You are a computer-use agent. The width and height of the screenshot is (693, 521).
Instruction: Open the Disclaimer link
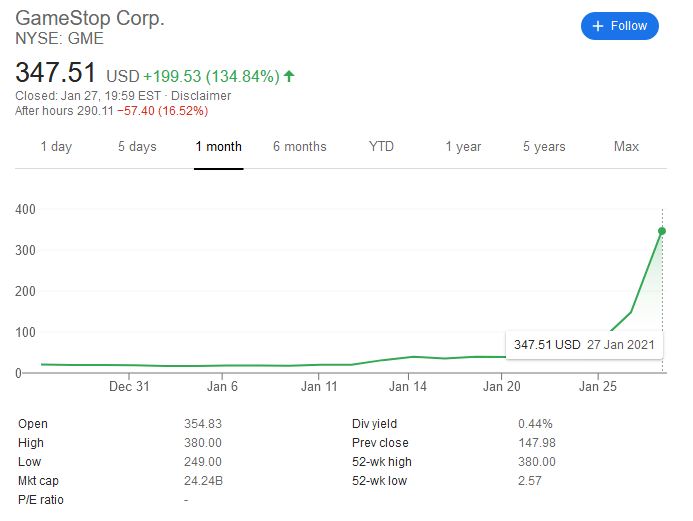201,95
